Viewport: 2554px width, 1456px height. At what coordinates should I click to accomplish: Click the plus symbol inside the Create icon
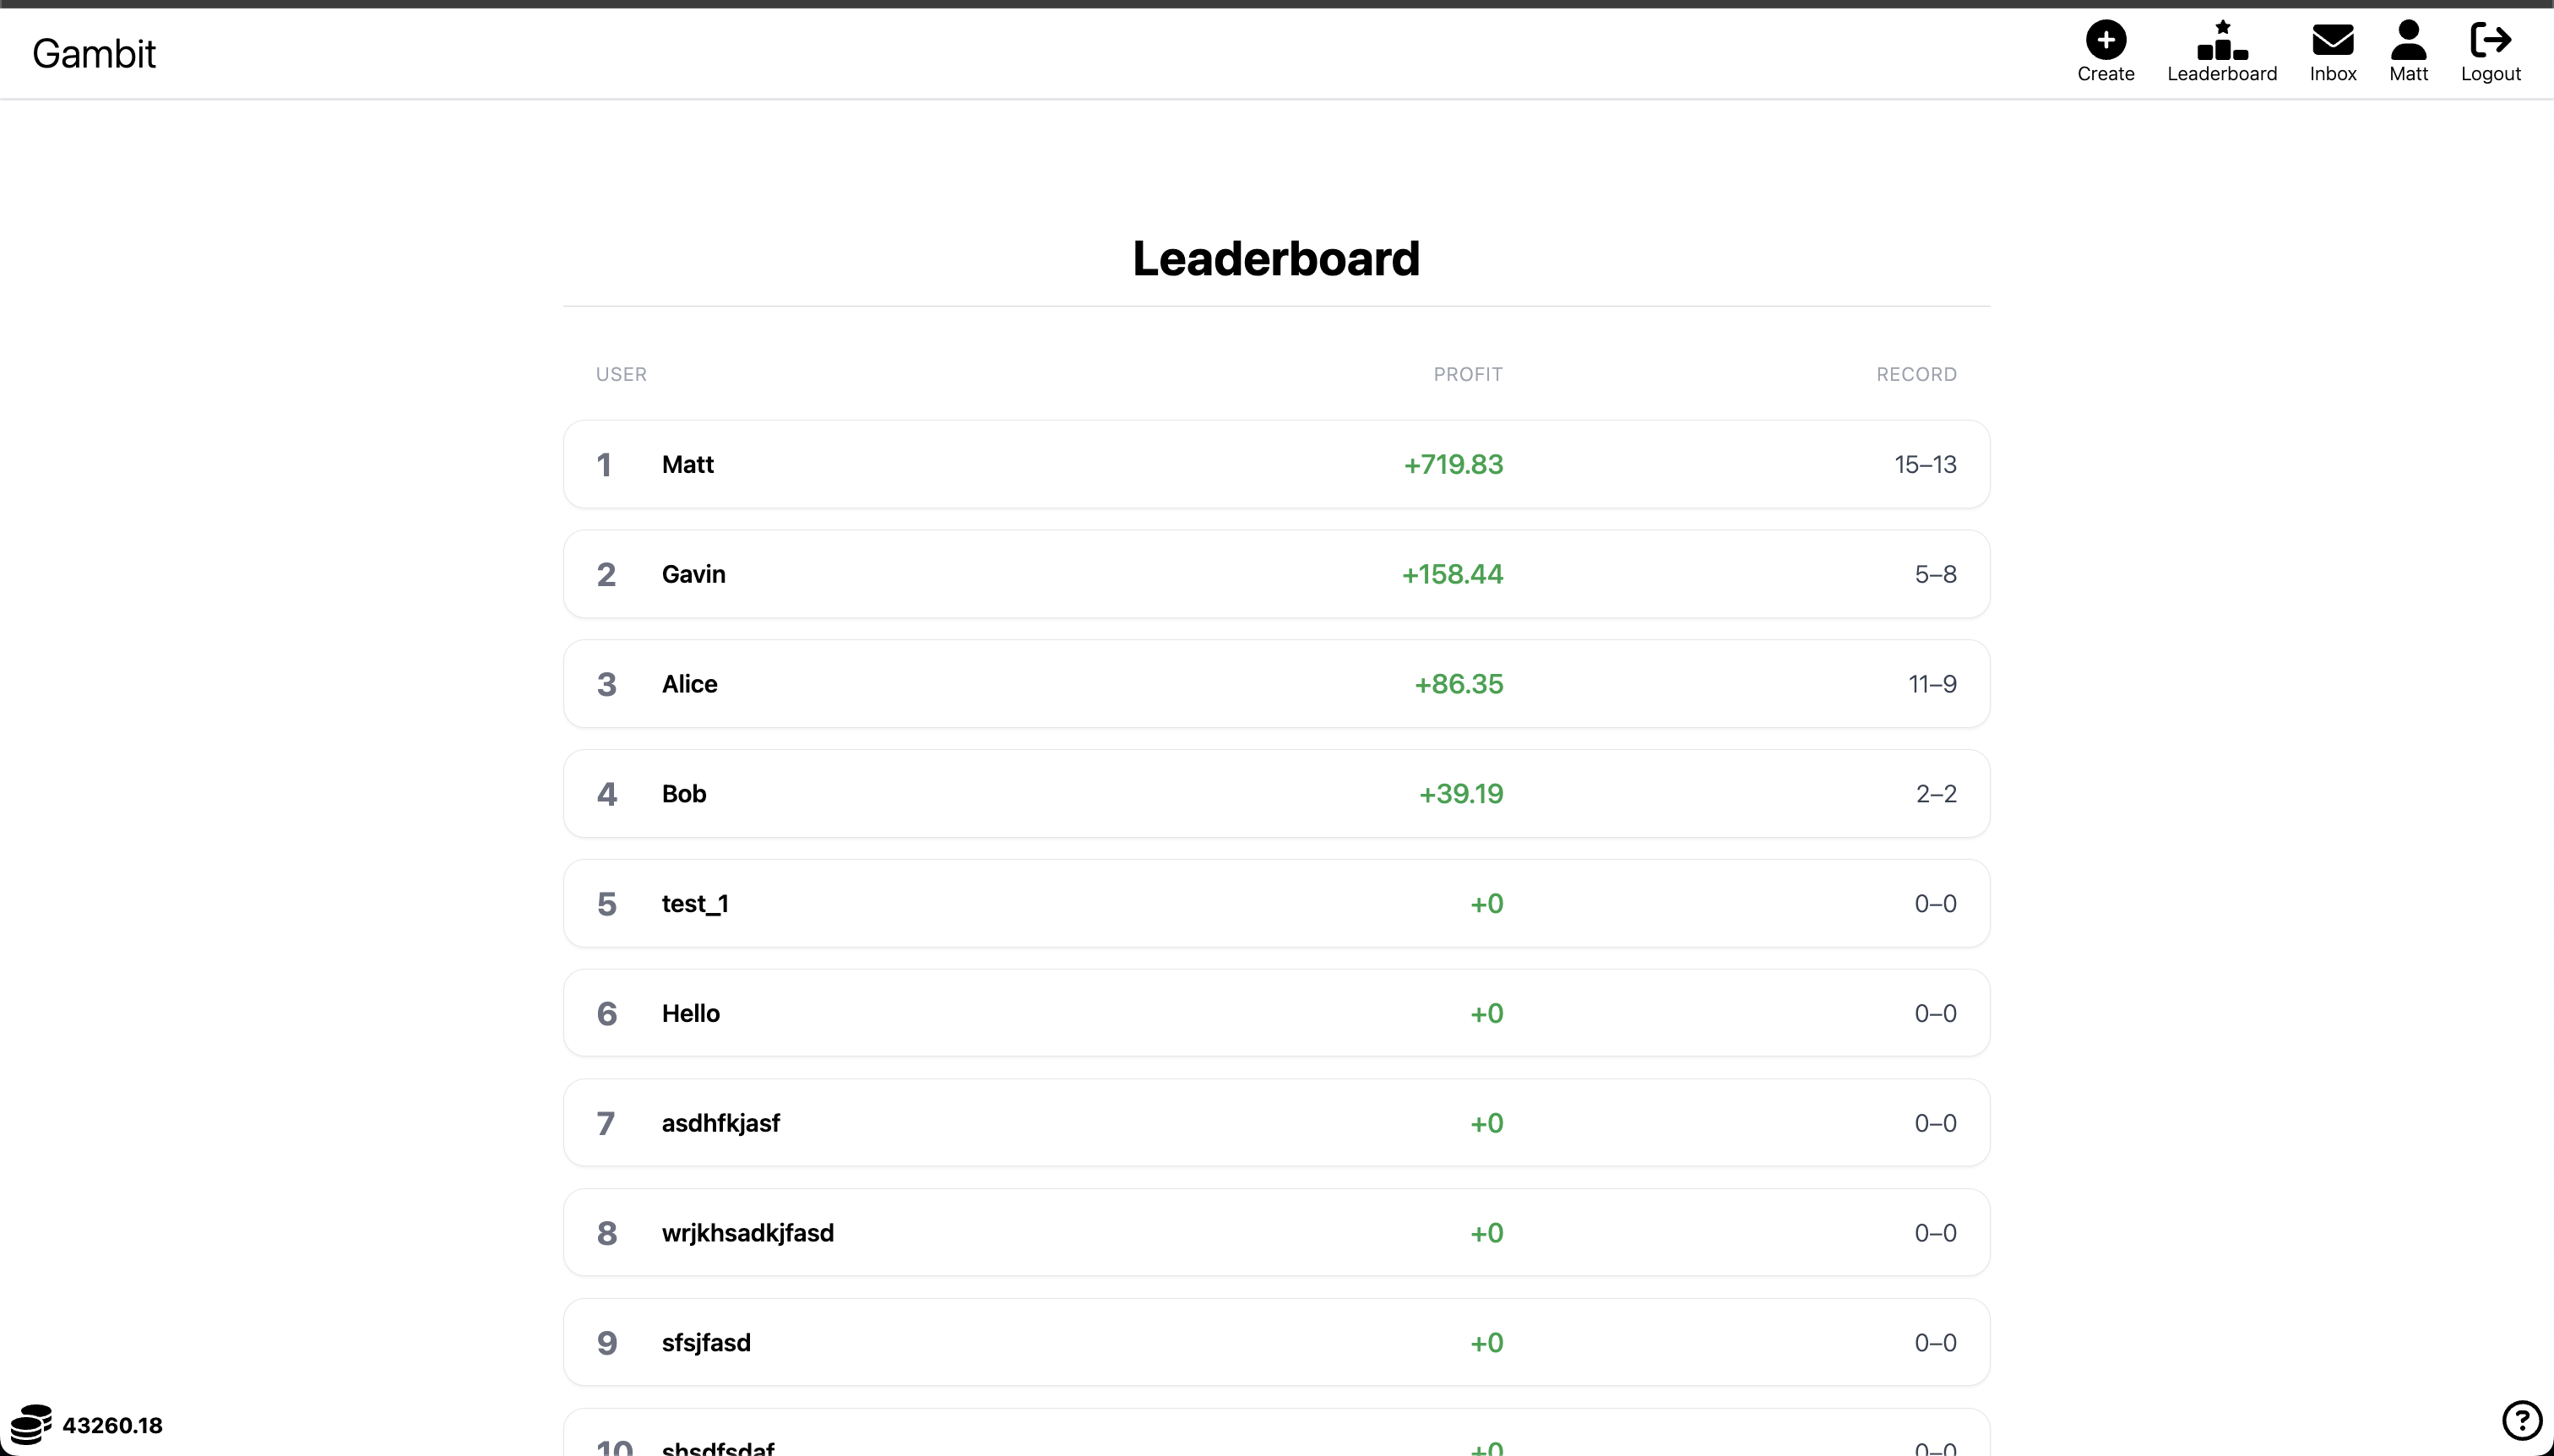(2105, 41)
